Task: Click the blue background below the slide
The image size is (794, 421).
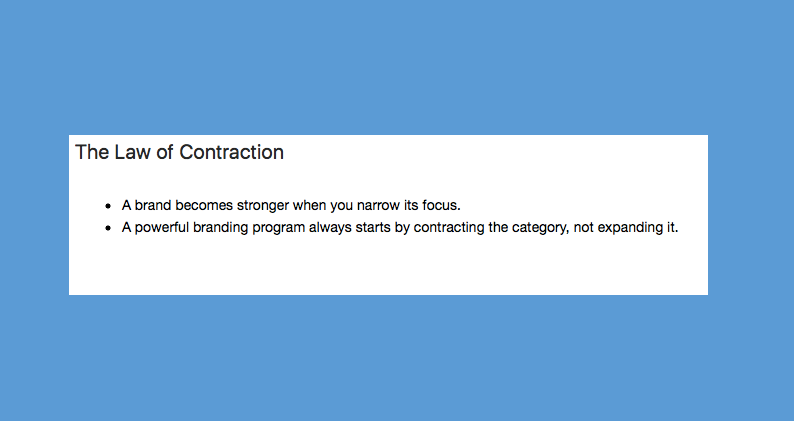Action: (x=397, y=358)
